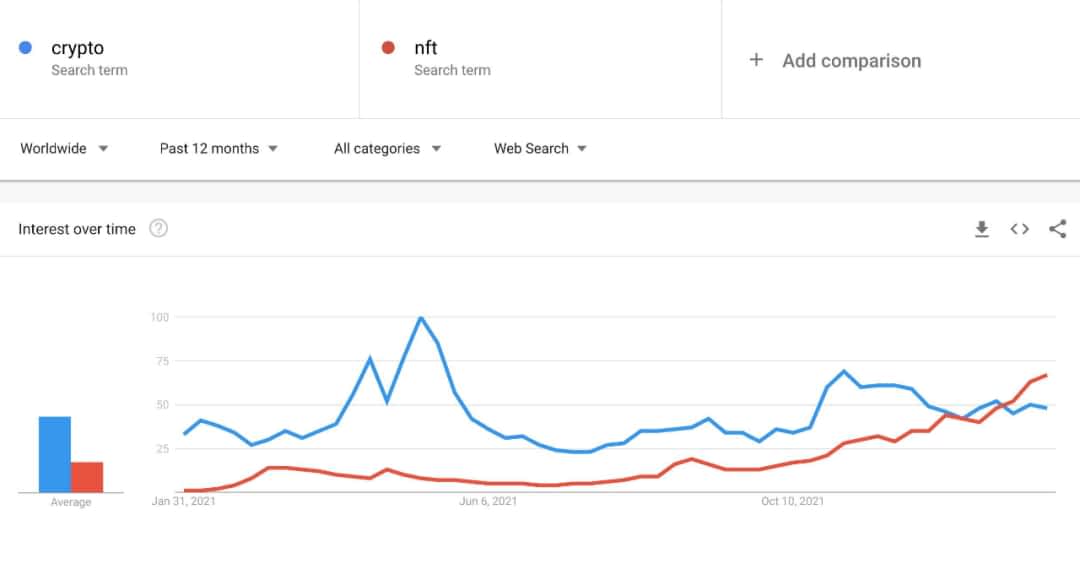Open help for Interest over time
1080x569 pixels.
point(158,228)
